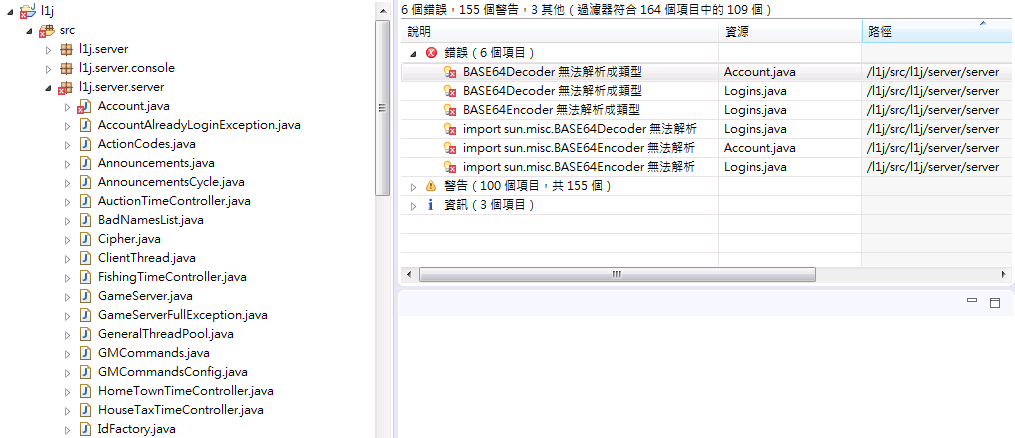The height and width of the screenshot is (438, 1015).
Task: Expand the Account.java tree node
Action: (67, 107)
